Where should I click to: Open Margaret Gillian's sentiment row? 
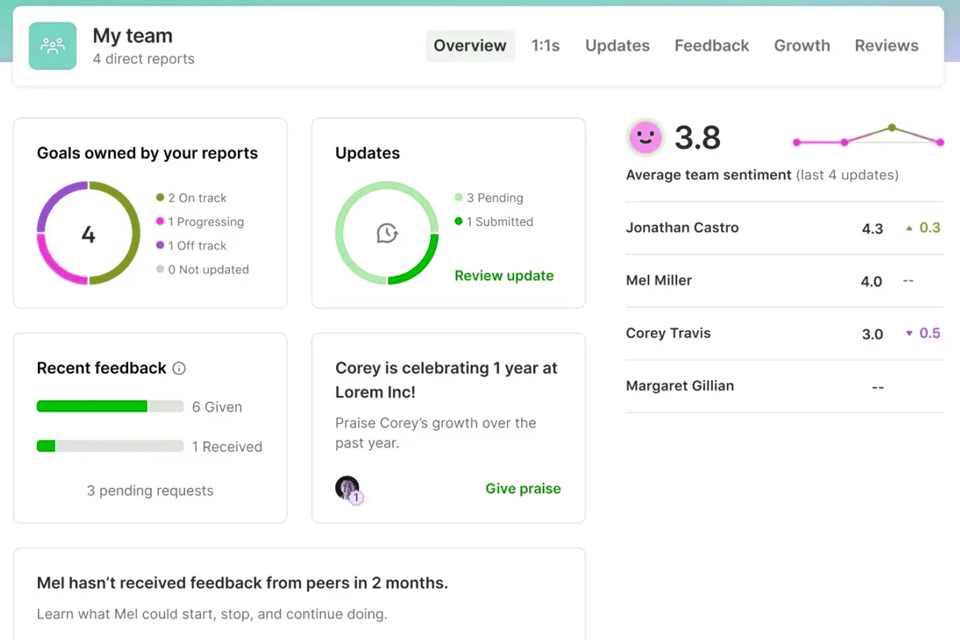tap(784, 386)
